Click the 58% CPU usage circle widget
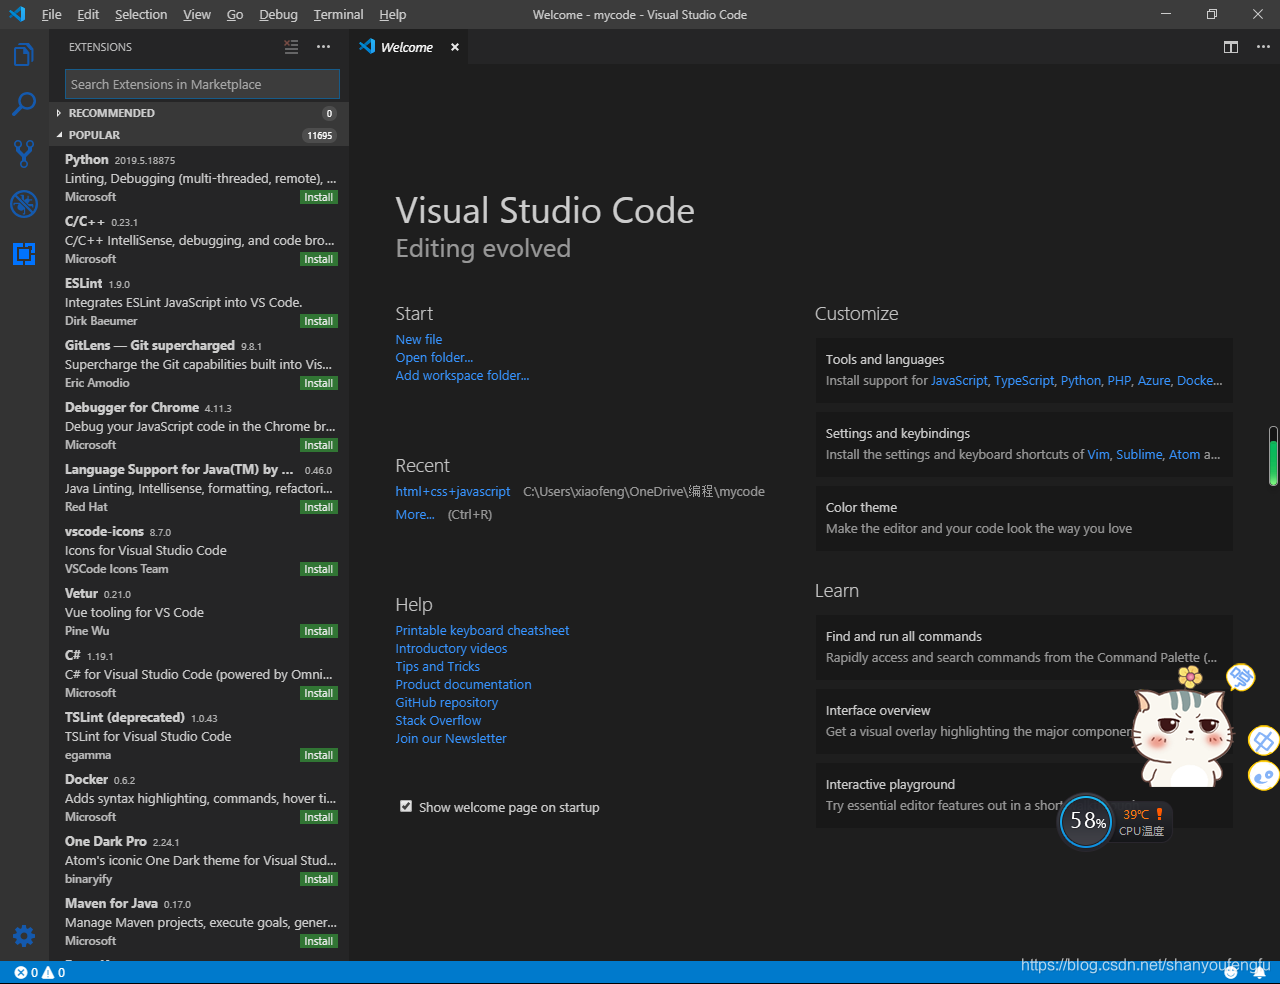The height and width of the screenshot is (984, 1280). coord(1086,821)
